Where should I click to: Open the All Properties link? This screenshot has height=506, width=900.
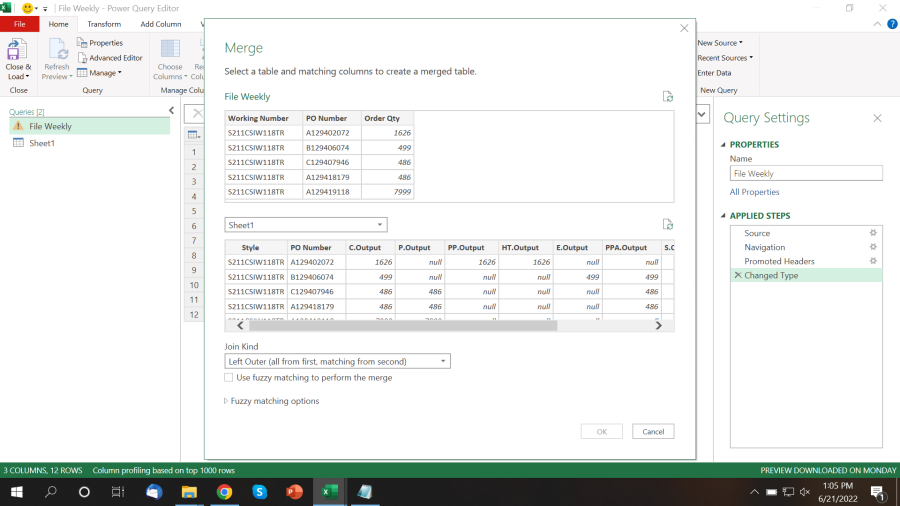(x=754, y=192)
